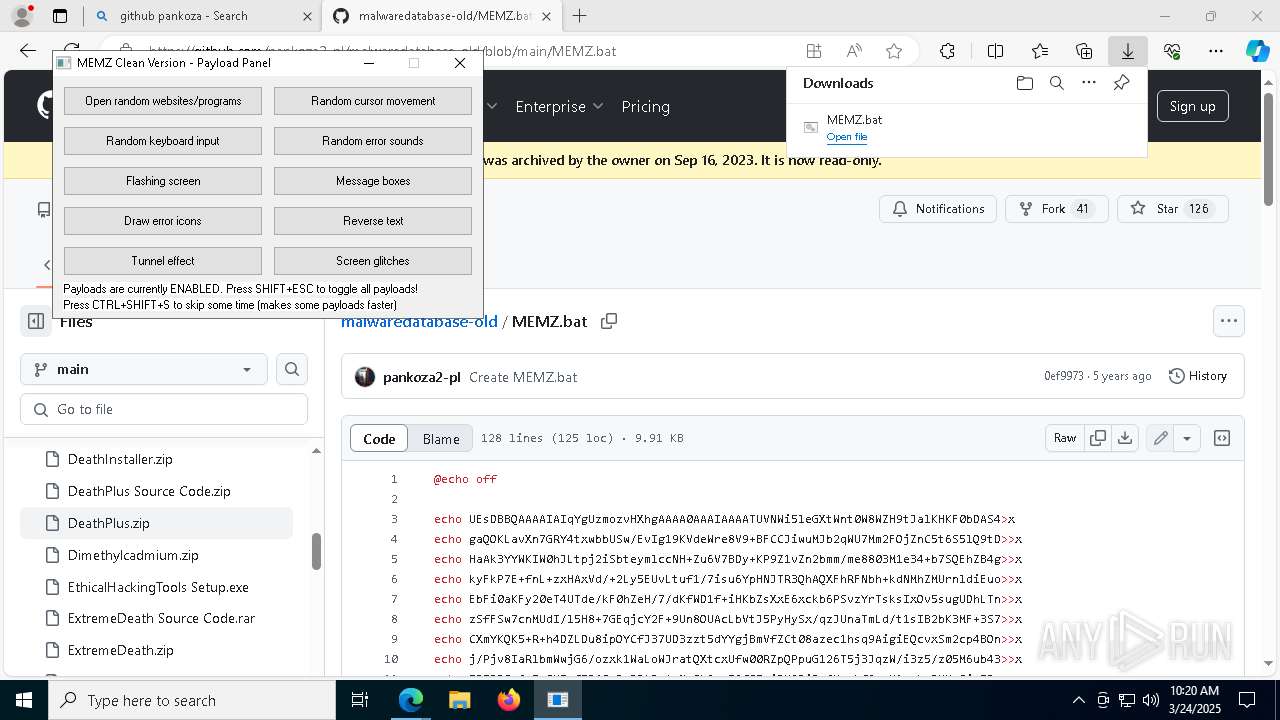Search downloads with magnifier icon
Image resolution: width=1280 pixels, height=720 pixels.
pyautogui.click(x=1056, y=83)
